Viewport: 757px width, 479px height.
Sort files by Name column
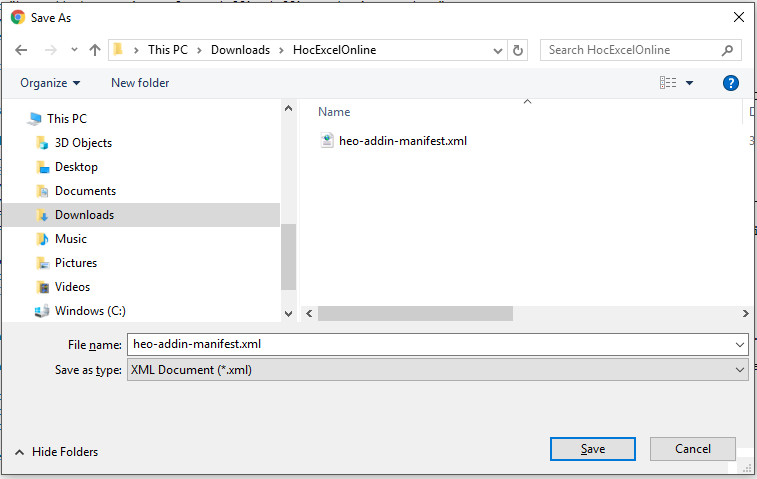coord(334,112)
